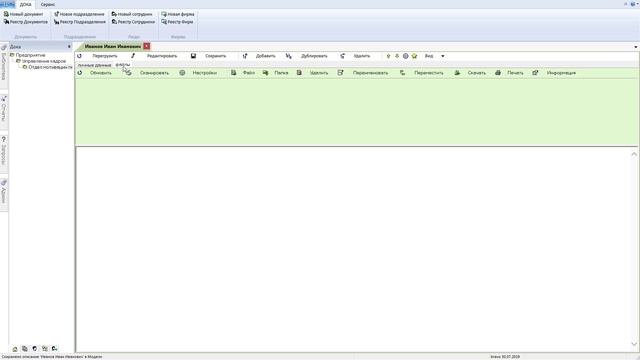Click Сканировать in the files toolbar

pyautogui.click(x=147, y=73)
